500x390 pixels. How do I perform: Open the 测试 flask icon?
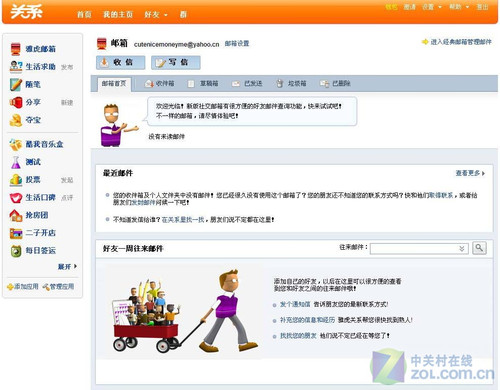pyautogui.click(x=16, y=162)
